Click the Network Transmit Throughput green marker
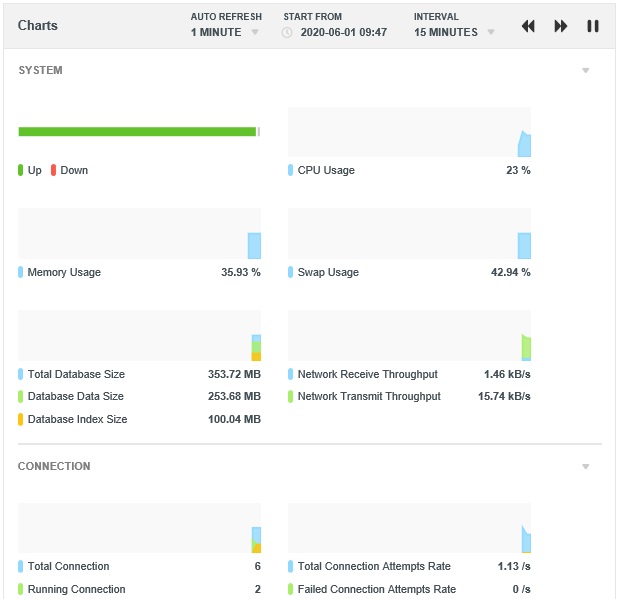The width and height of the screenshot is (618, 599). (x=290, y=396)
